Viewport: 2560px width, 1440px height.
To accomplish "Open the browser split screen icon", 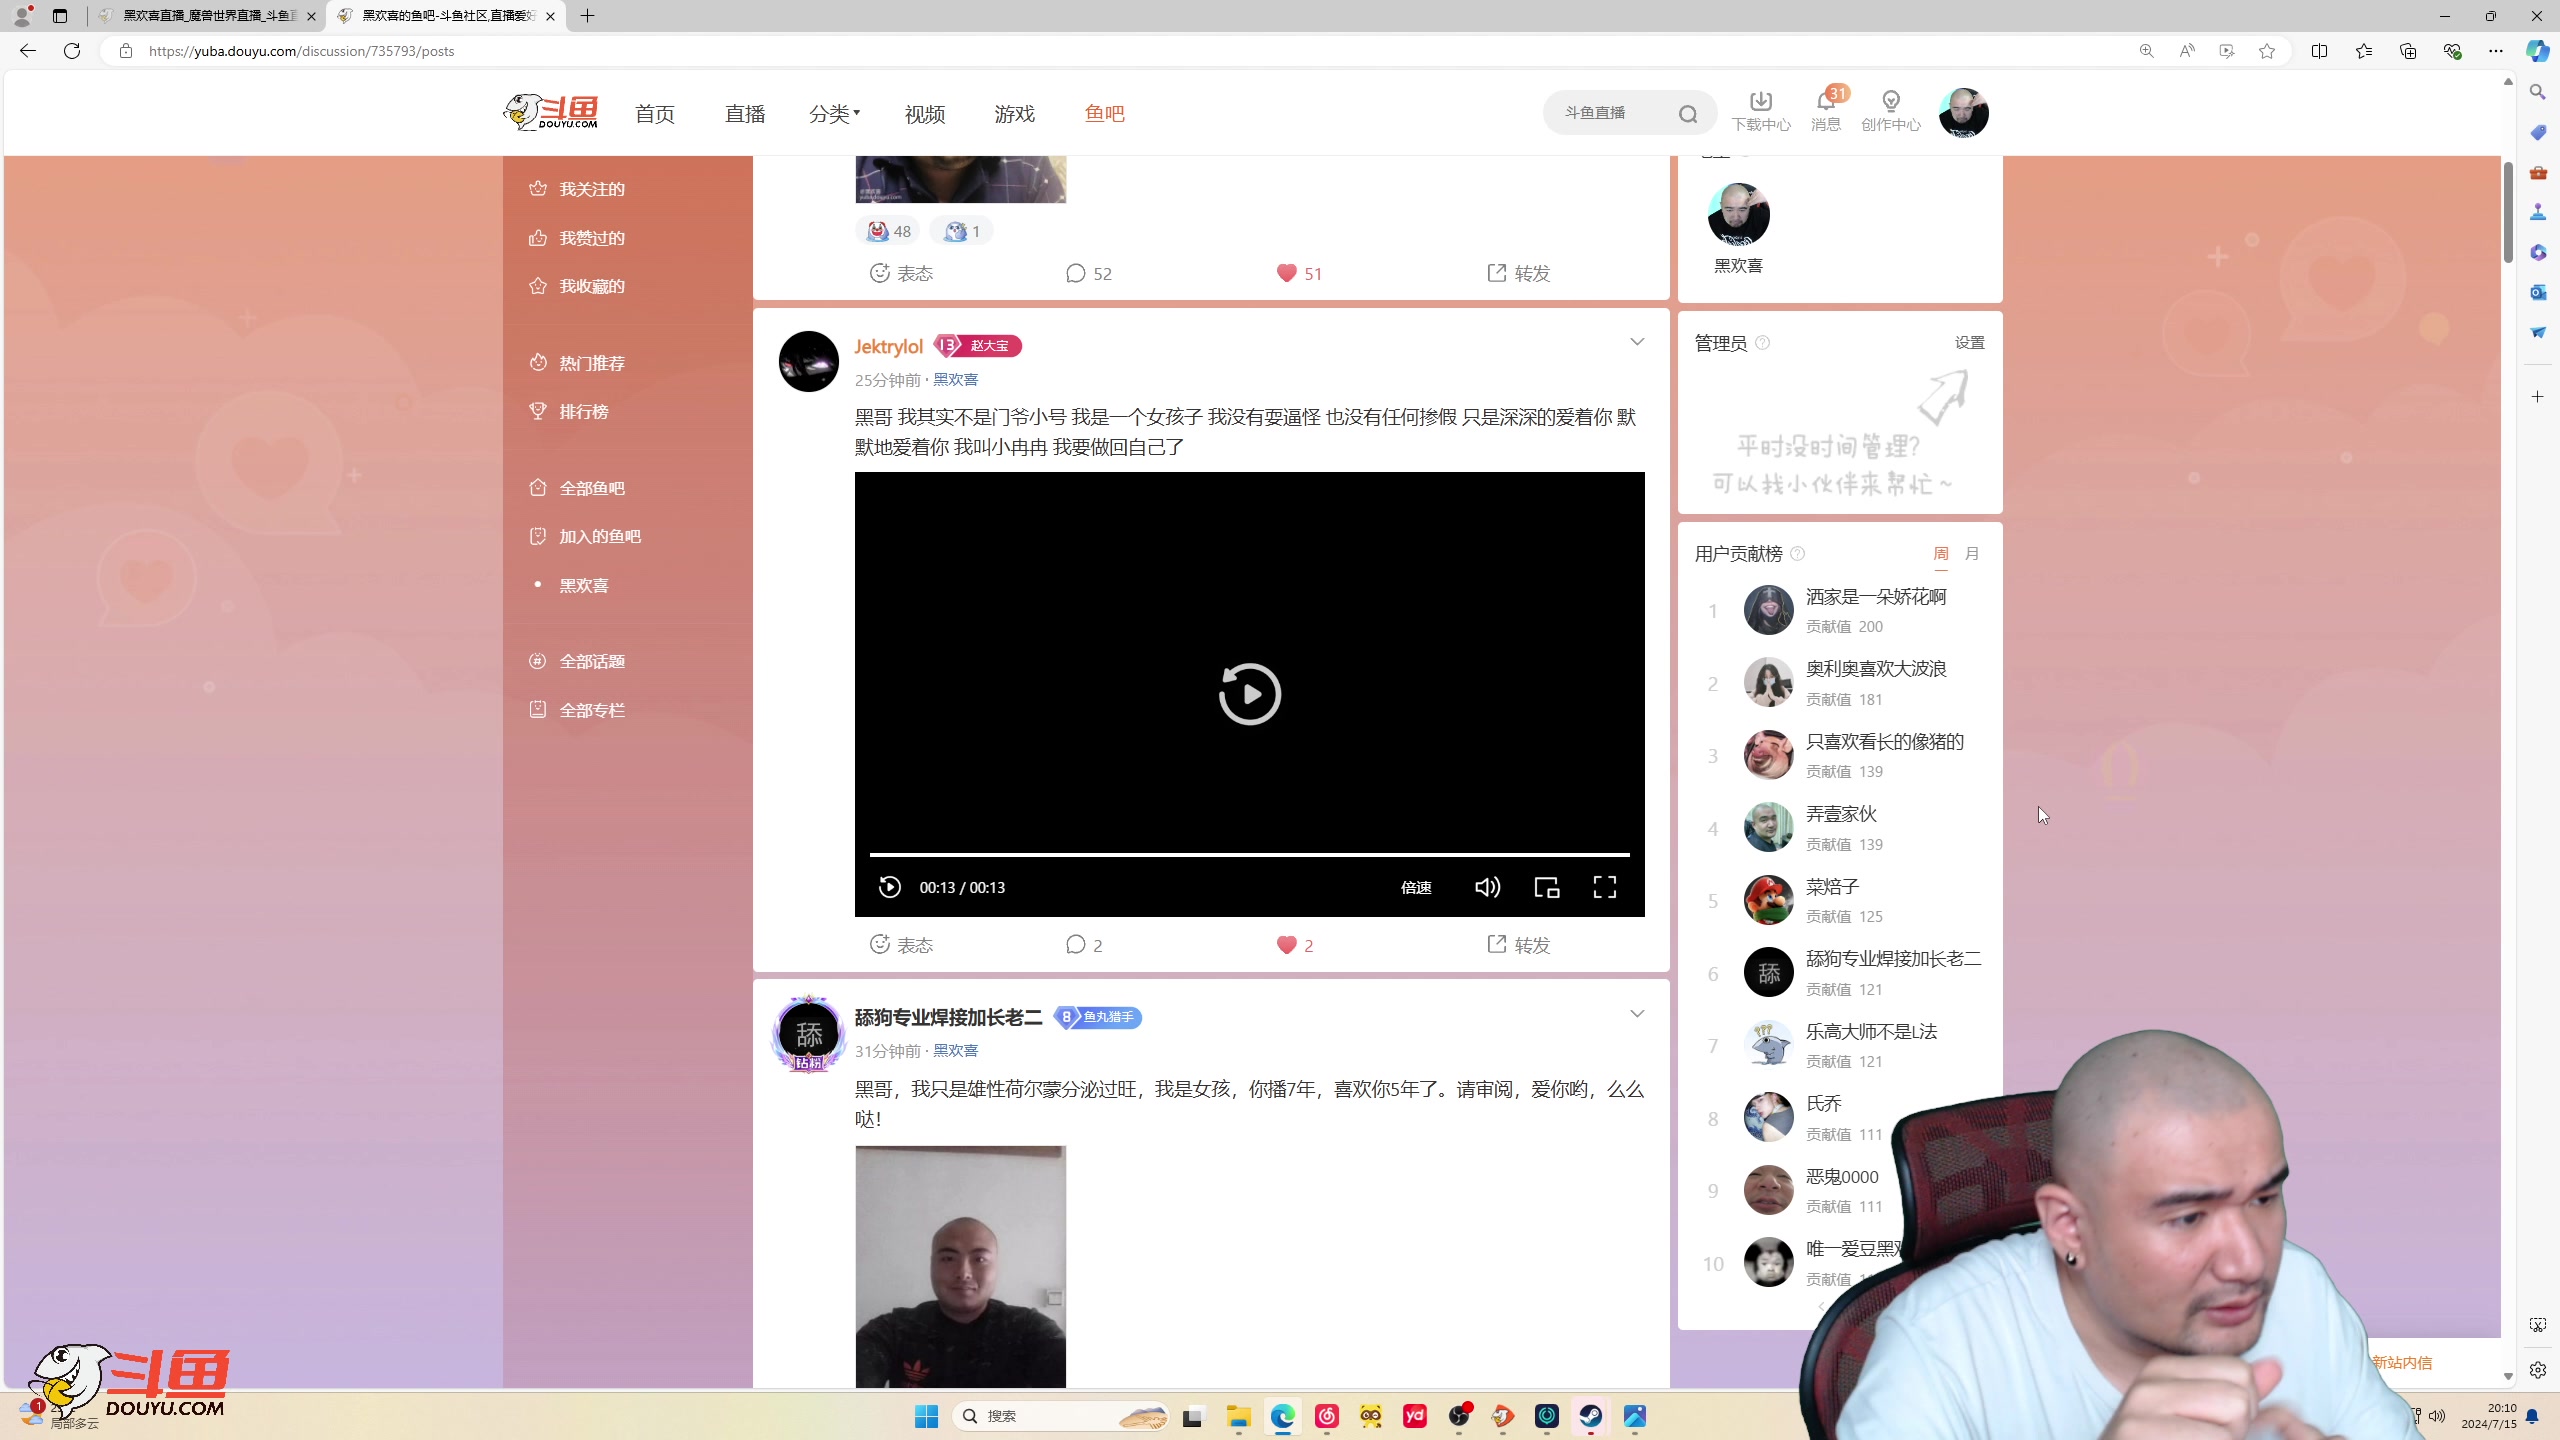I will point(2319,51).
